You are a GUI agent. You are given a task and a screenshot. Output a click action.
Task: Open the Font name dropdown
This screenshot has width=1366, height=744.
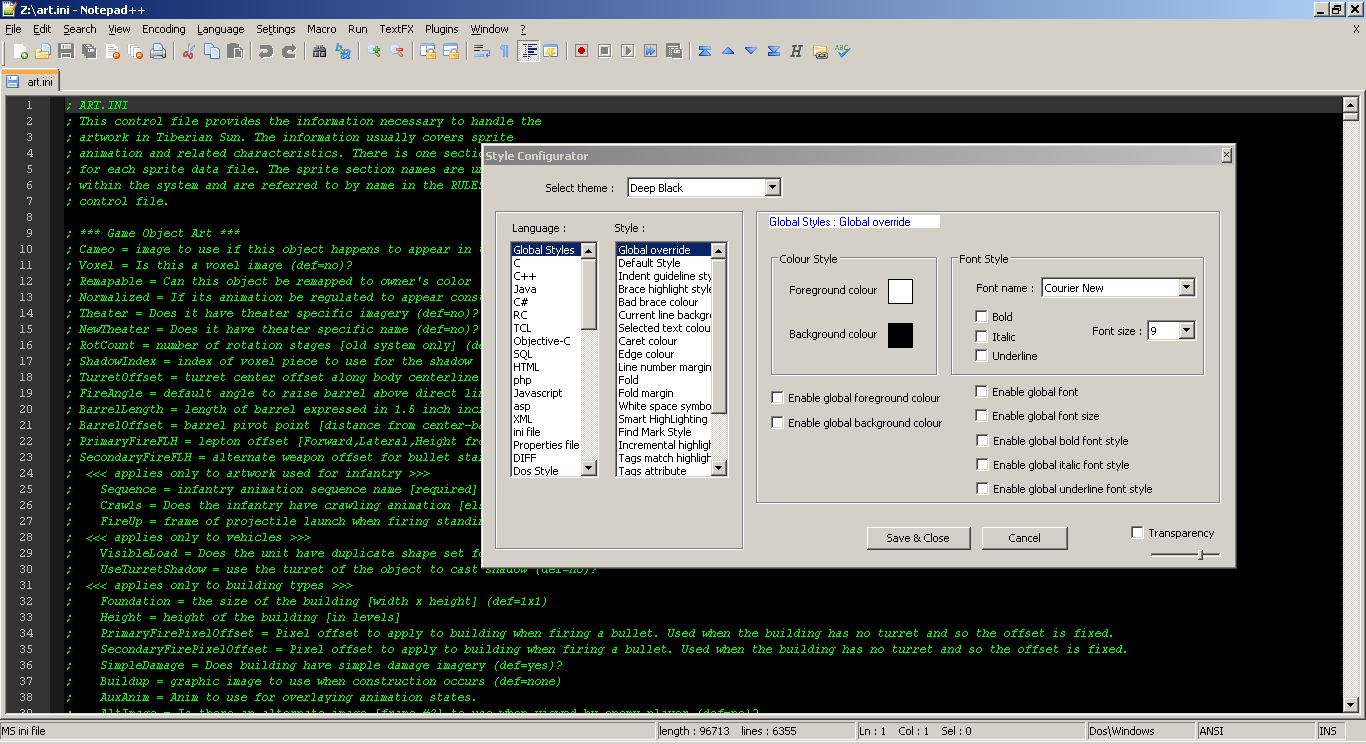click(x=1187, y=287)
